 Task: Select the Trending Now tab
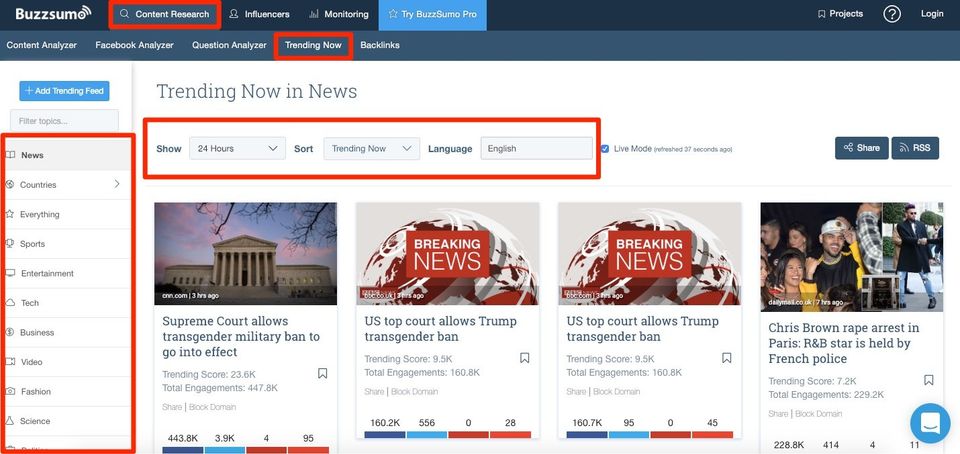(313, 45)
